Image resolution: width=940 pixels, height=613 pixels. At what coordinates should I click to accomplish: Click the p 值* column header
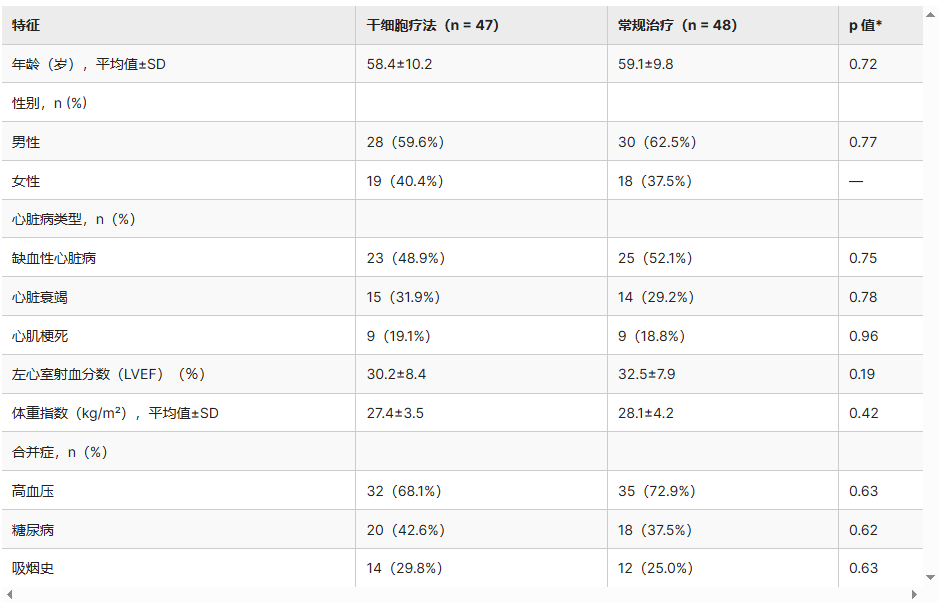(x=865, y=25)
